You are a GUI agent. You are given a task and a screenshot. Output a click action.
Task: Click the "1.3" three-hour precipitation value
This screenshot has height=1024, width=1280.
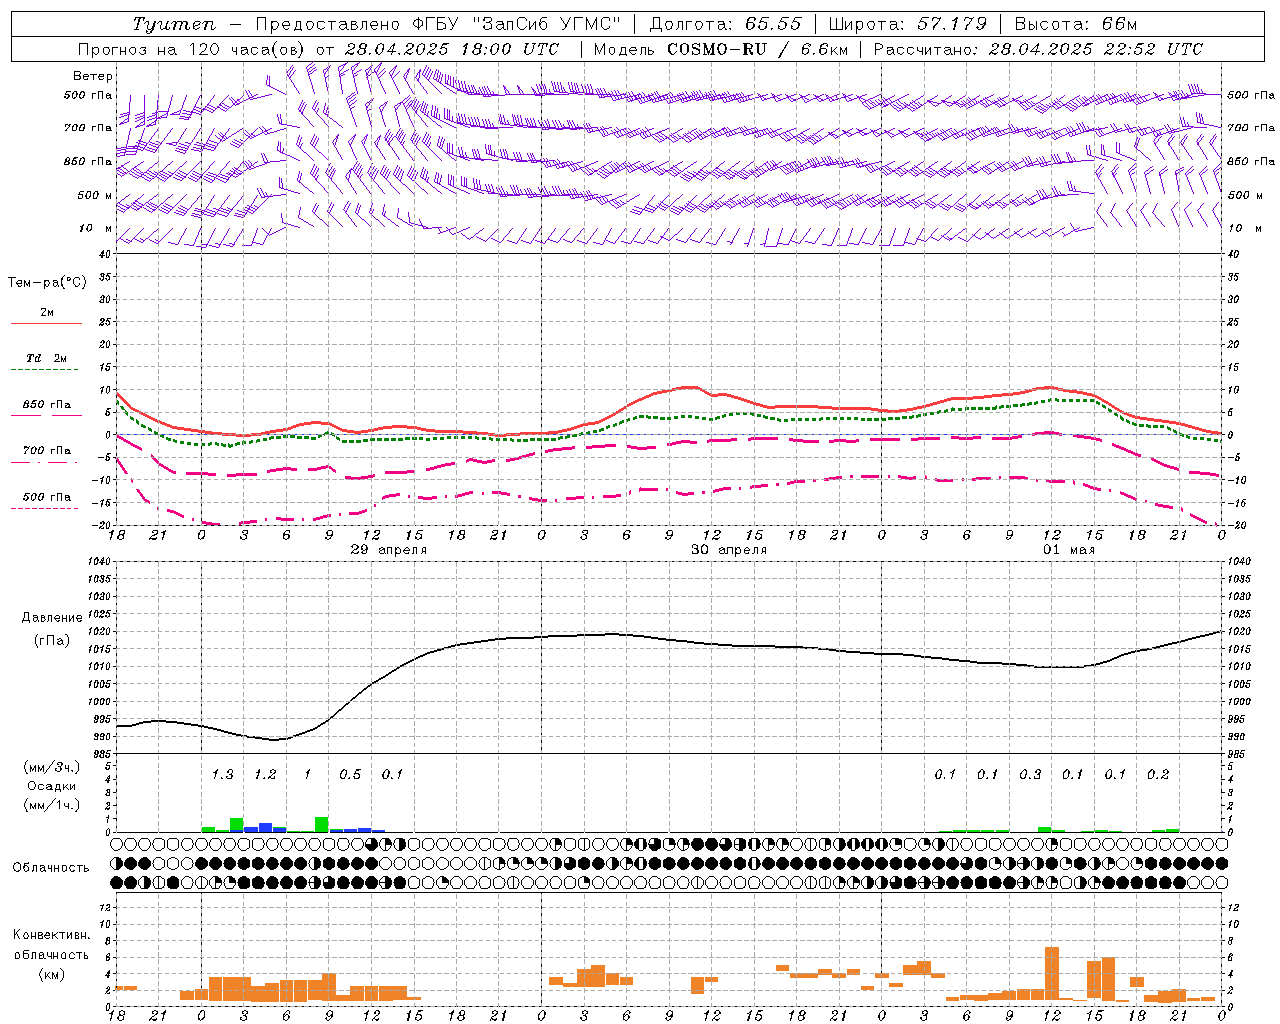(223, 774)
